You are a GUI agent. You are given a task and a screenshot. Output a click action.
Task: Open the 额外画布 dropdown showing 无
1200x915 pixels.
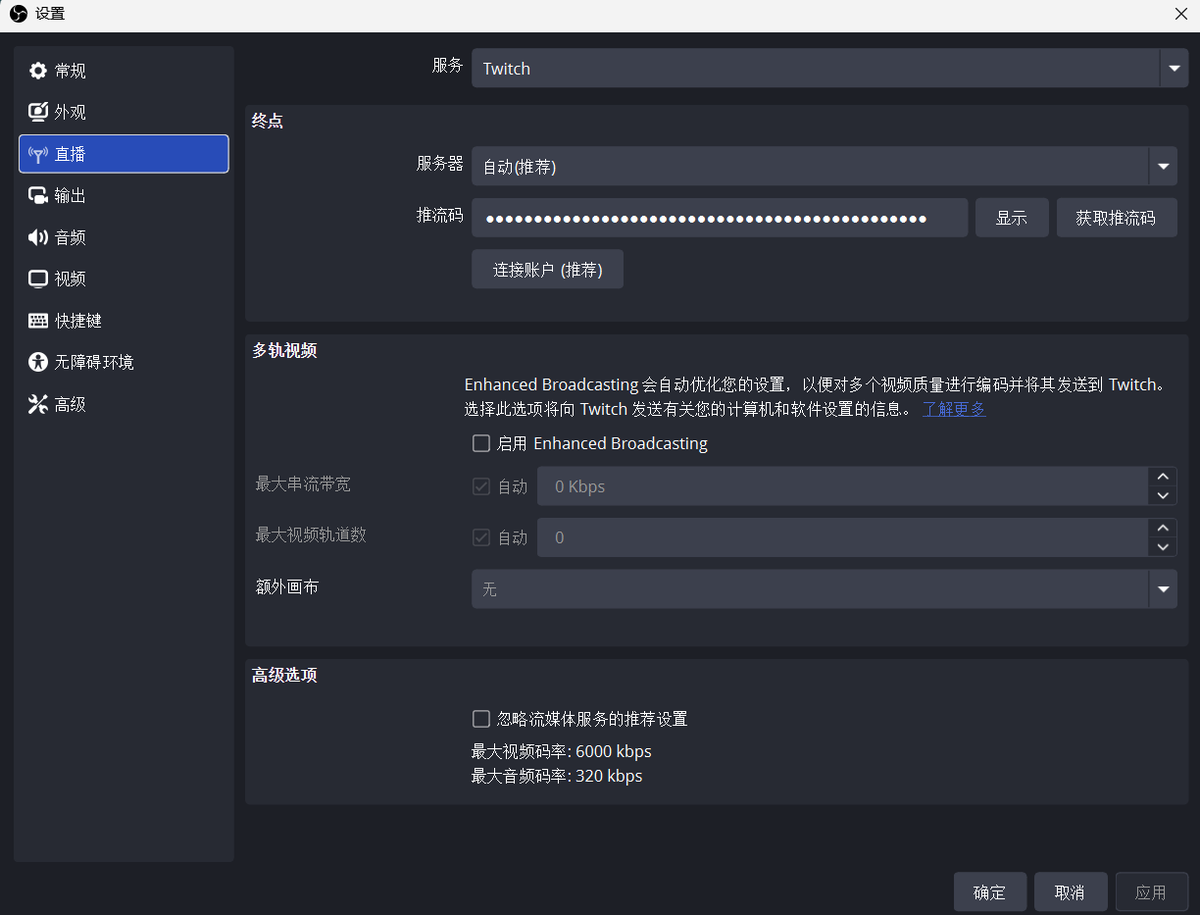coord(1163,589)
